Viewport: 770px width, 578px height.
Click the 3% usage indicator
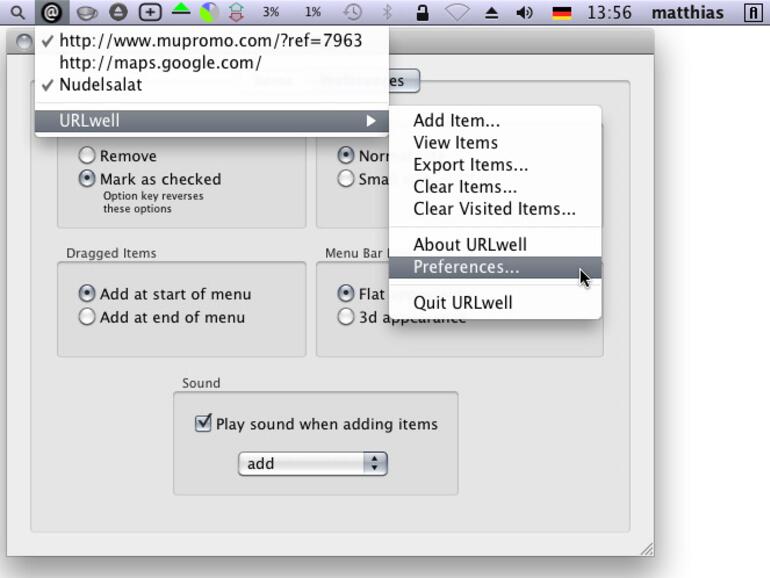tap(271, 12)
